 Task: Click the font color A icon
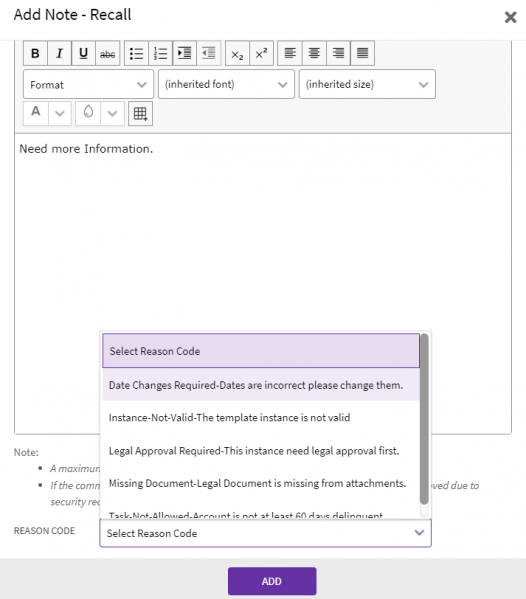tap(36, 113)
